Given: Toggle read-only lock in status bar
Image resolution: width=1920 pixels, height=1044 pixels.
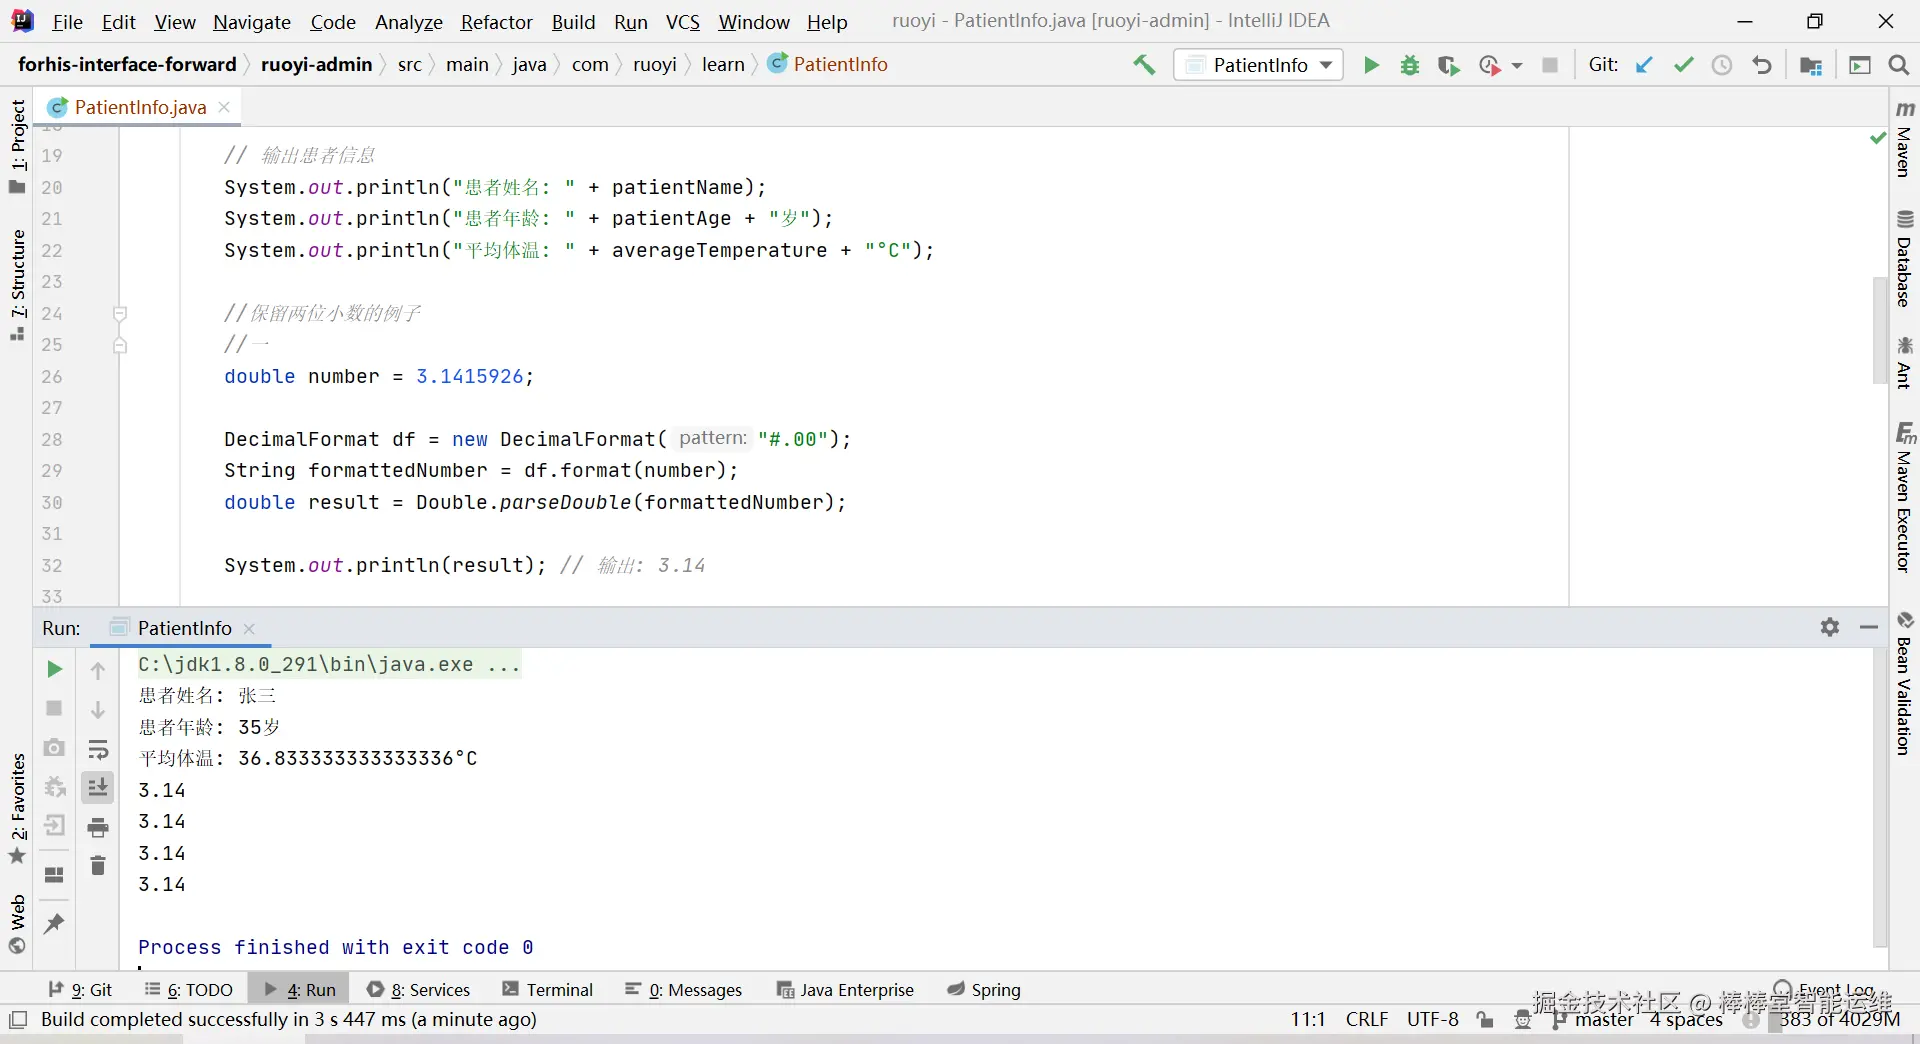Looking at the screenshot, I should [1485, 1019].
